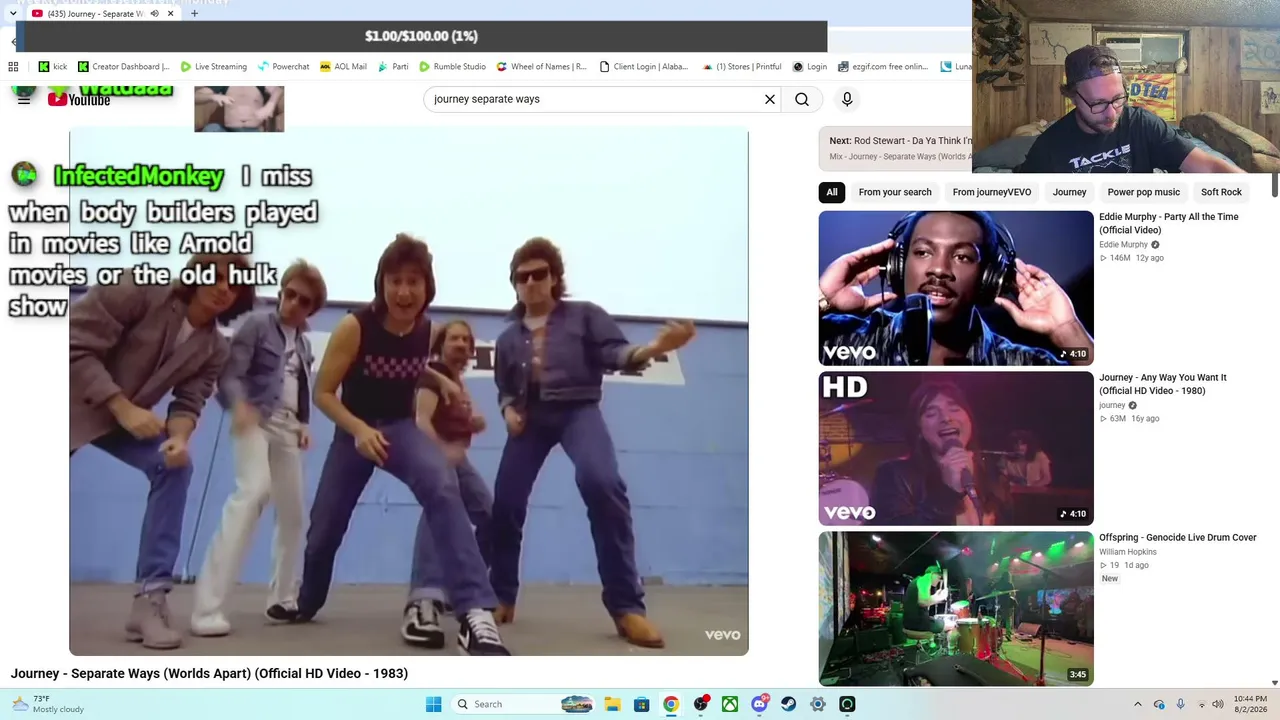Go to the YouTube home logo
This screenshot has height=720, width=1280.
coord(79,99)
